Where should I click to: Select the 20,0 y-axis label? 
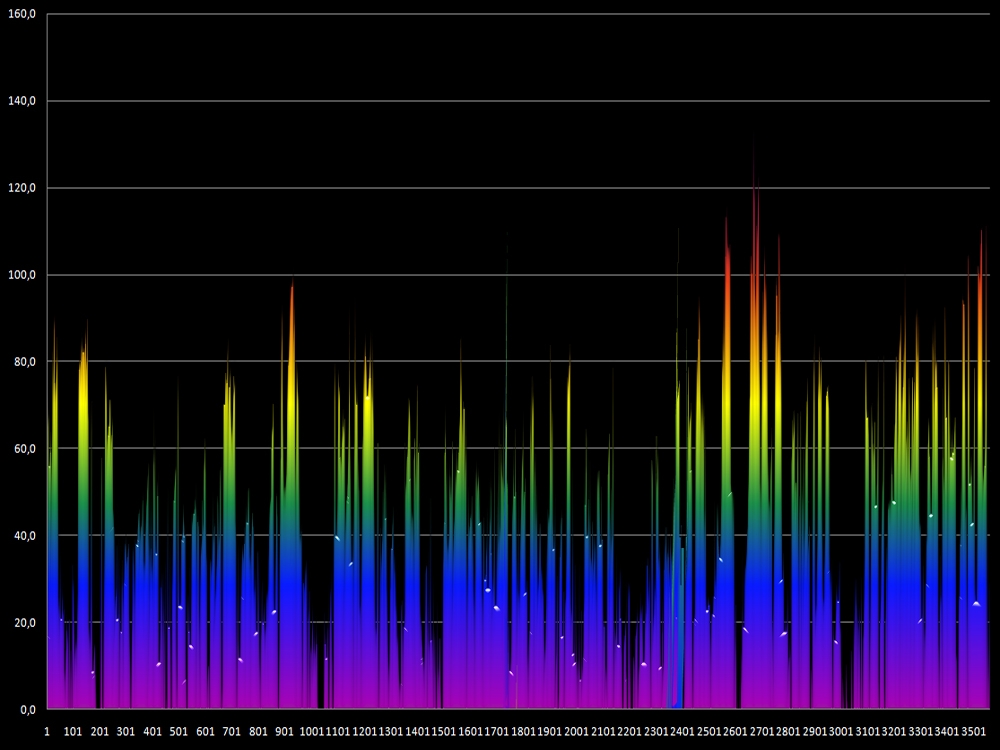click(24, 622)
